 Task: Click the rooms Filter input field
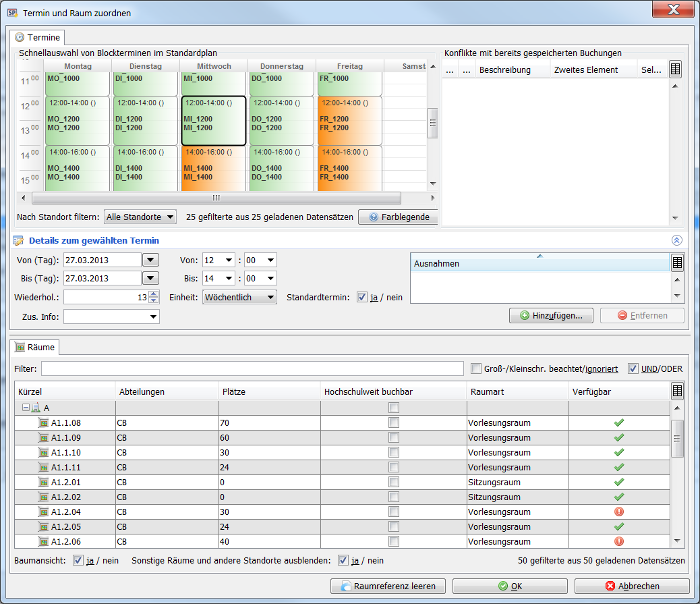pyautogui.click(x=252, y=368)
